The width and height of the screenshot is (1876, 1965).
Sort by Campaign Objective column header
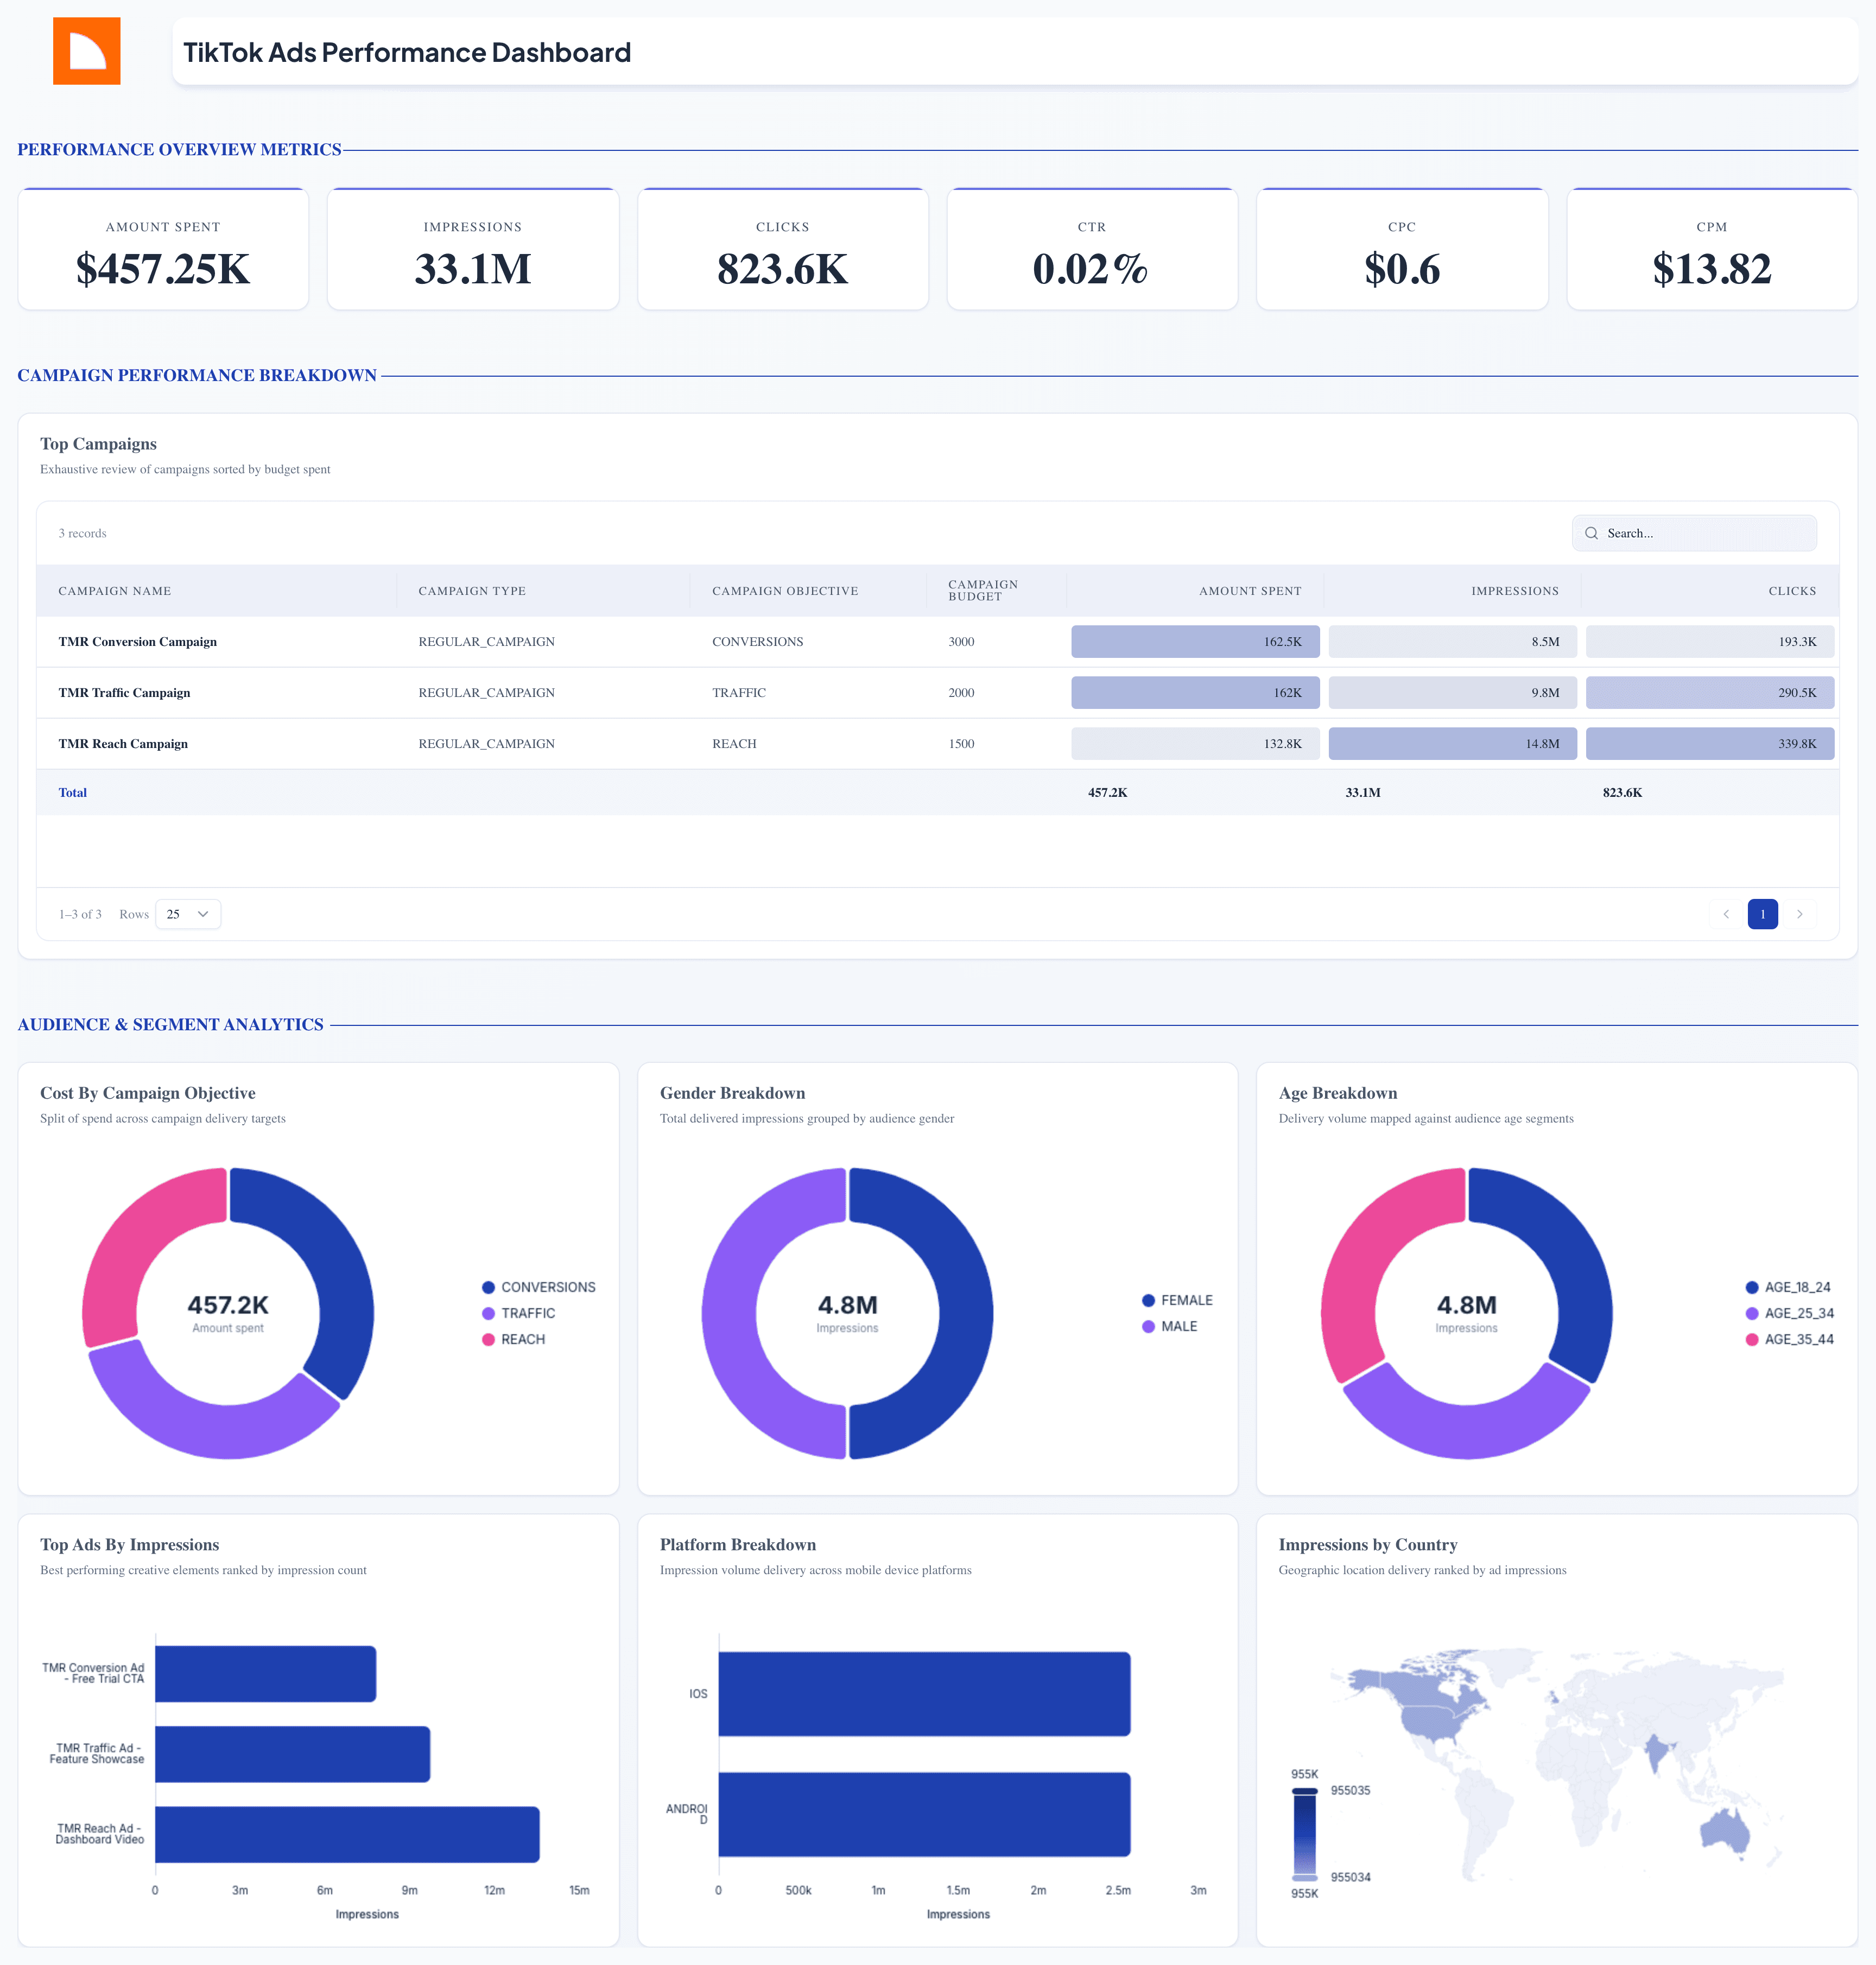click(x=785, y=591)
